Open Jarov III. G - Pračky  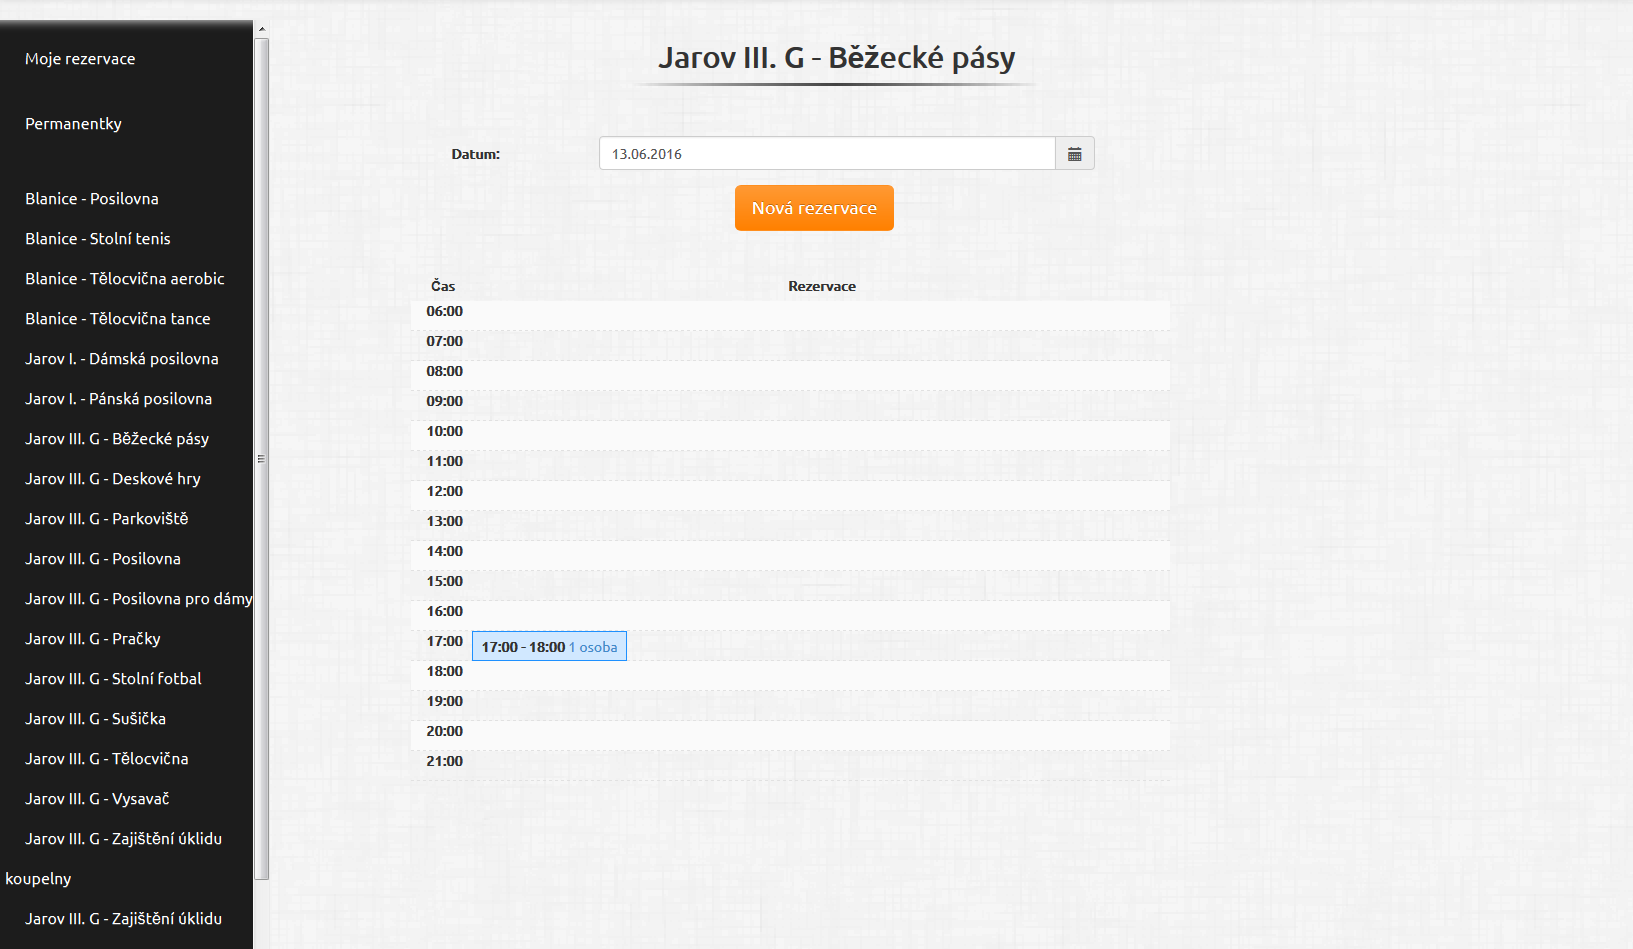93,639
